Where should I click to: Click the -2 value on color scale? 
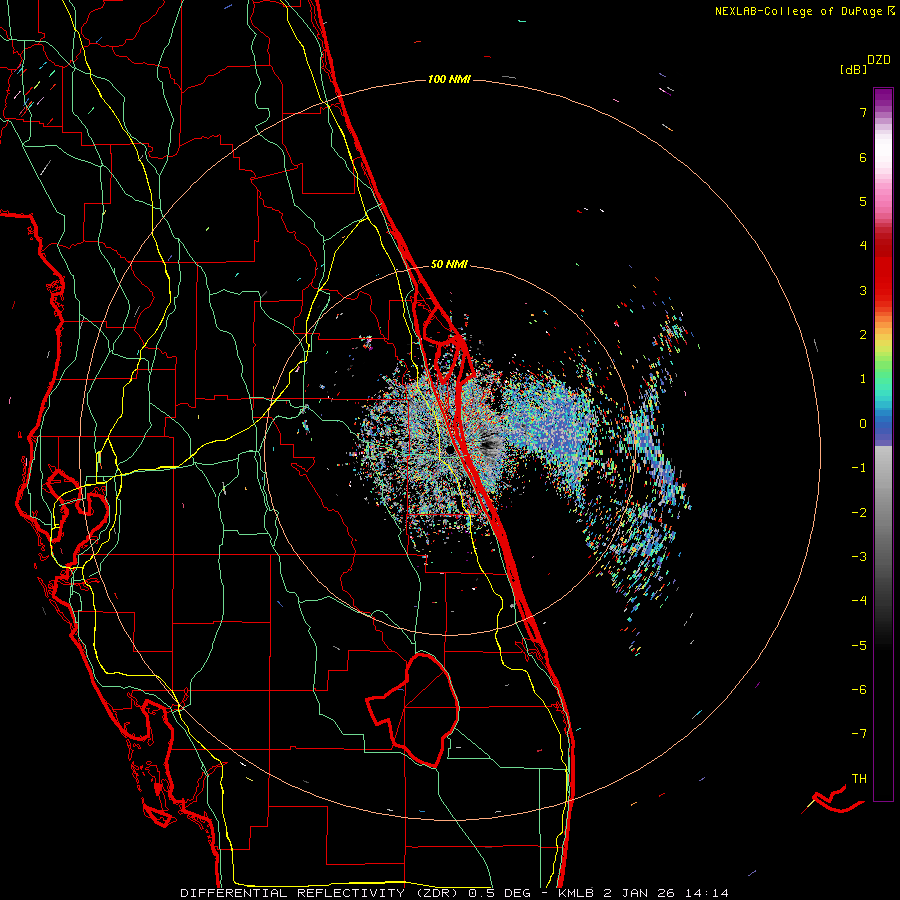pyautogui.click(x=859, y=512)
